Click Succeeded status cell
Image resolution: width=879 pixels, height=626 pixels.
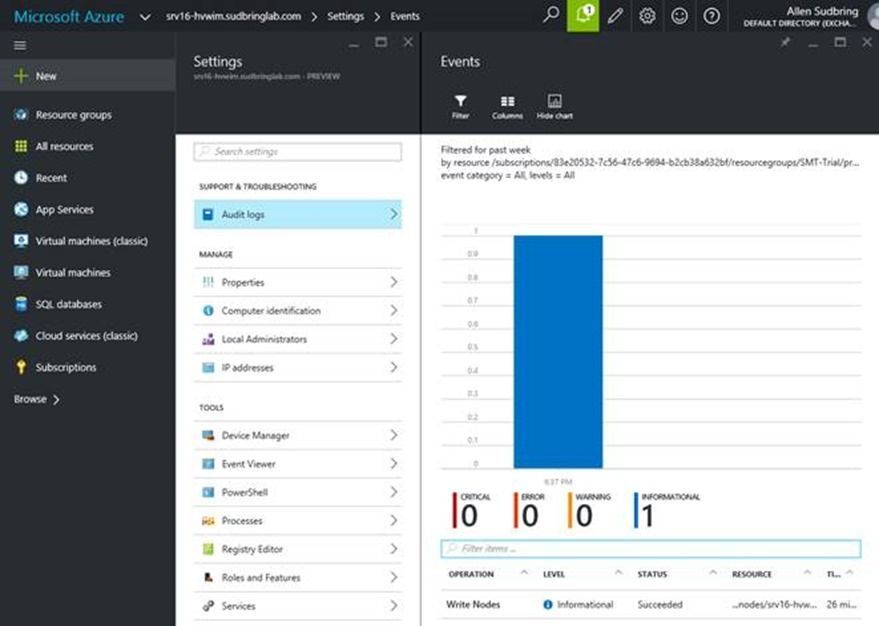pyautogui.click(x=660, y=605)
